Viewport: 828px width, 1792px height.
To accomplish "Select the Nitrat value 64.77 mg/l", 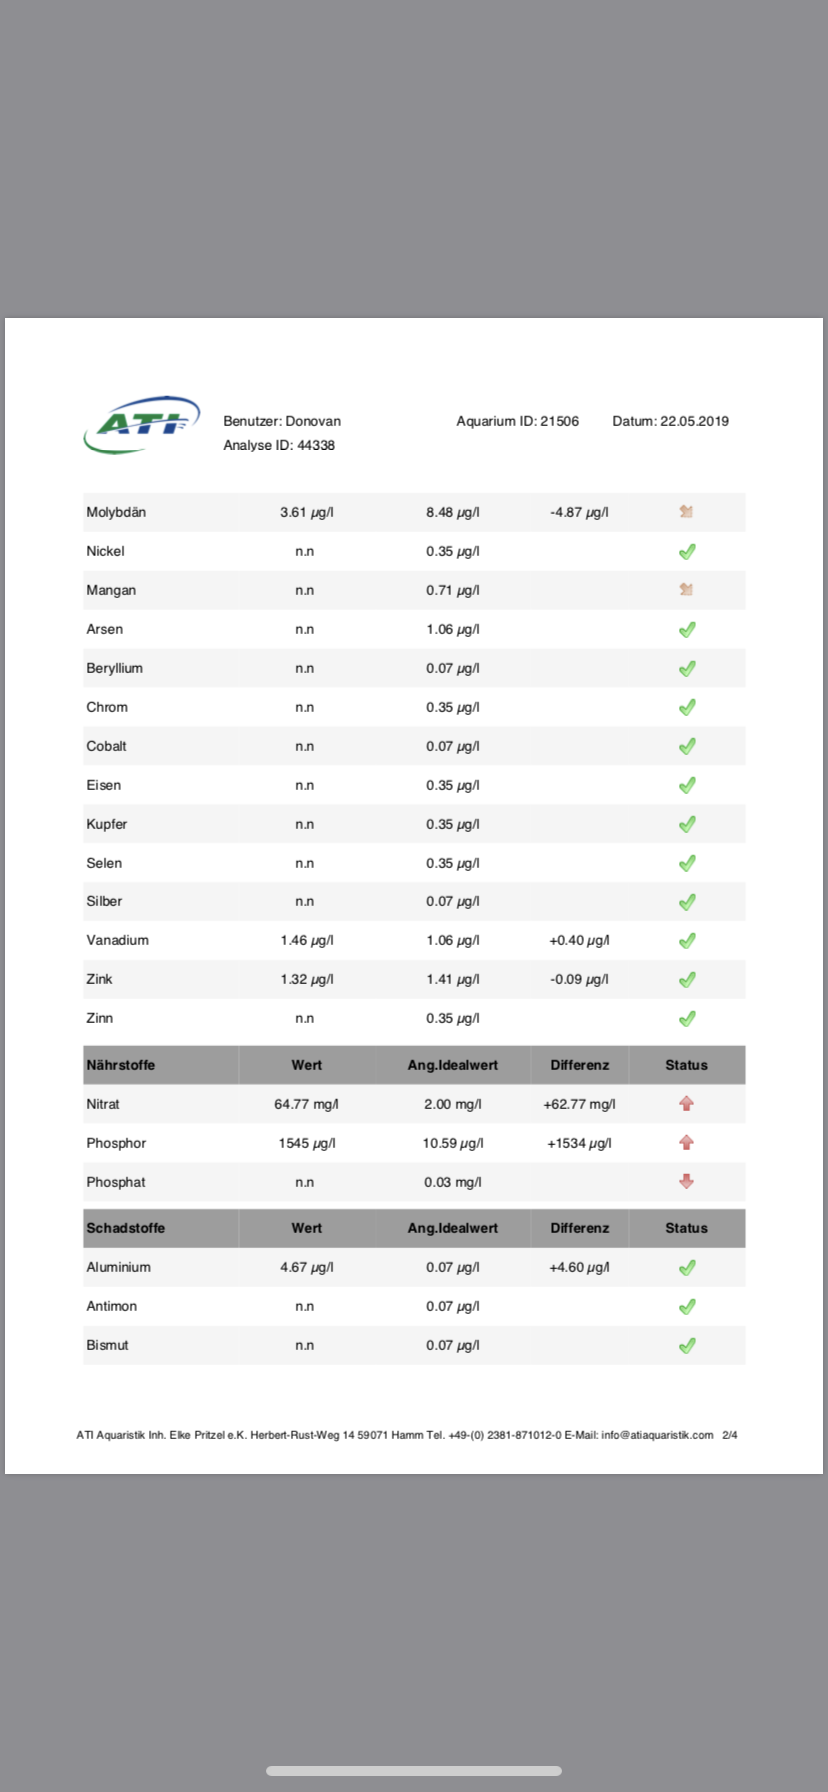I will point(306,1104).
